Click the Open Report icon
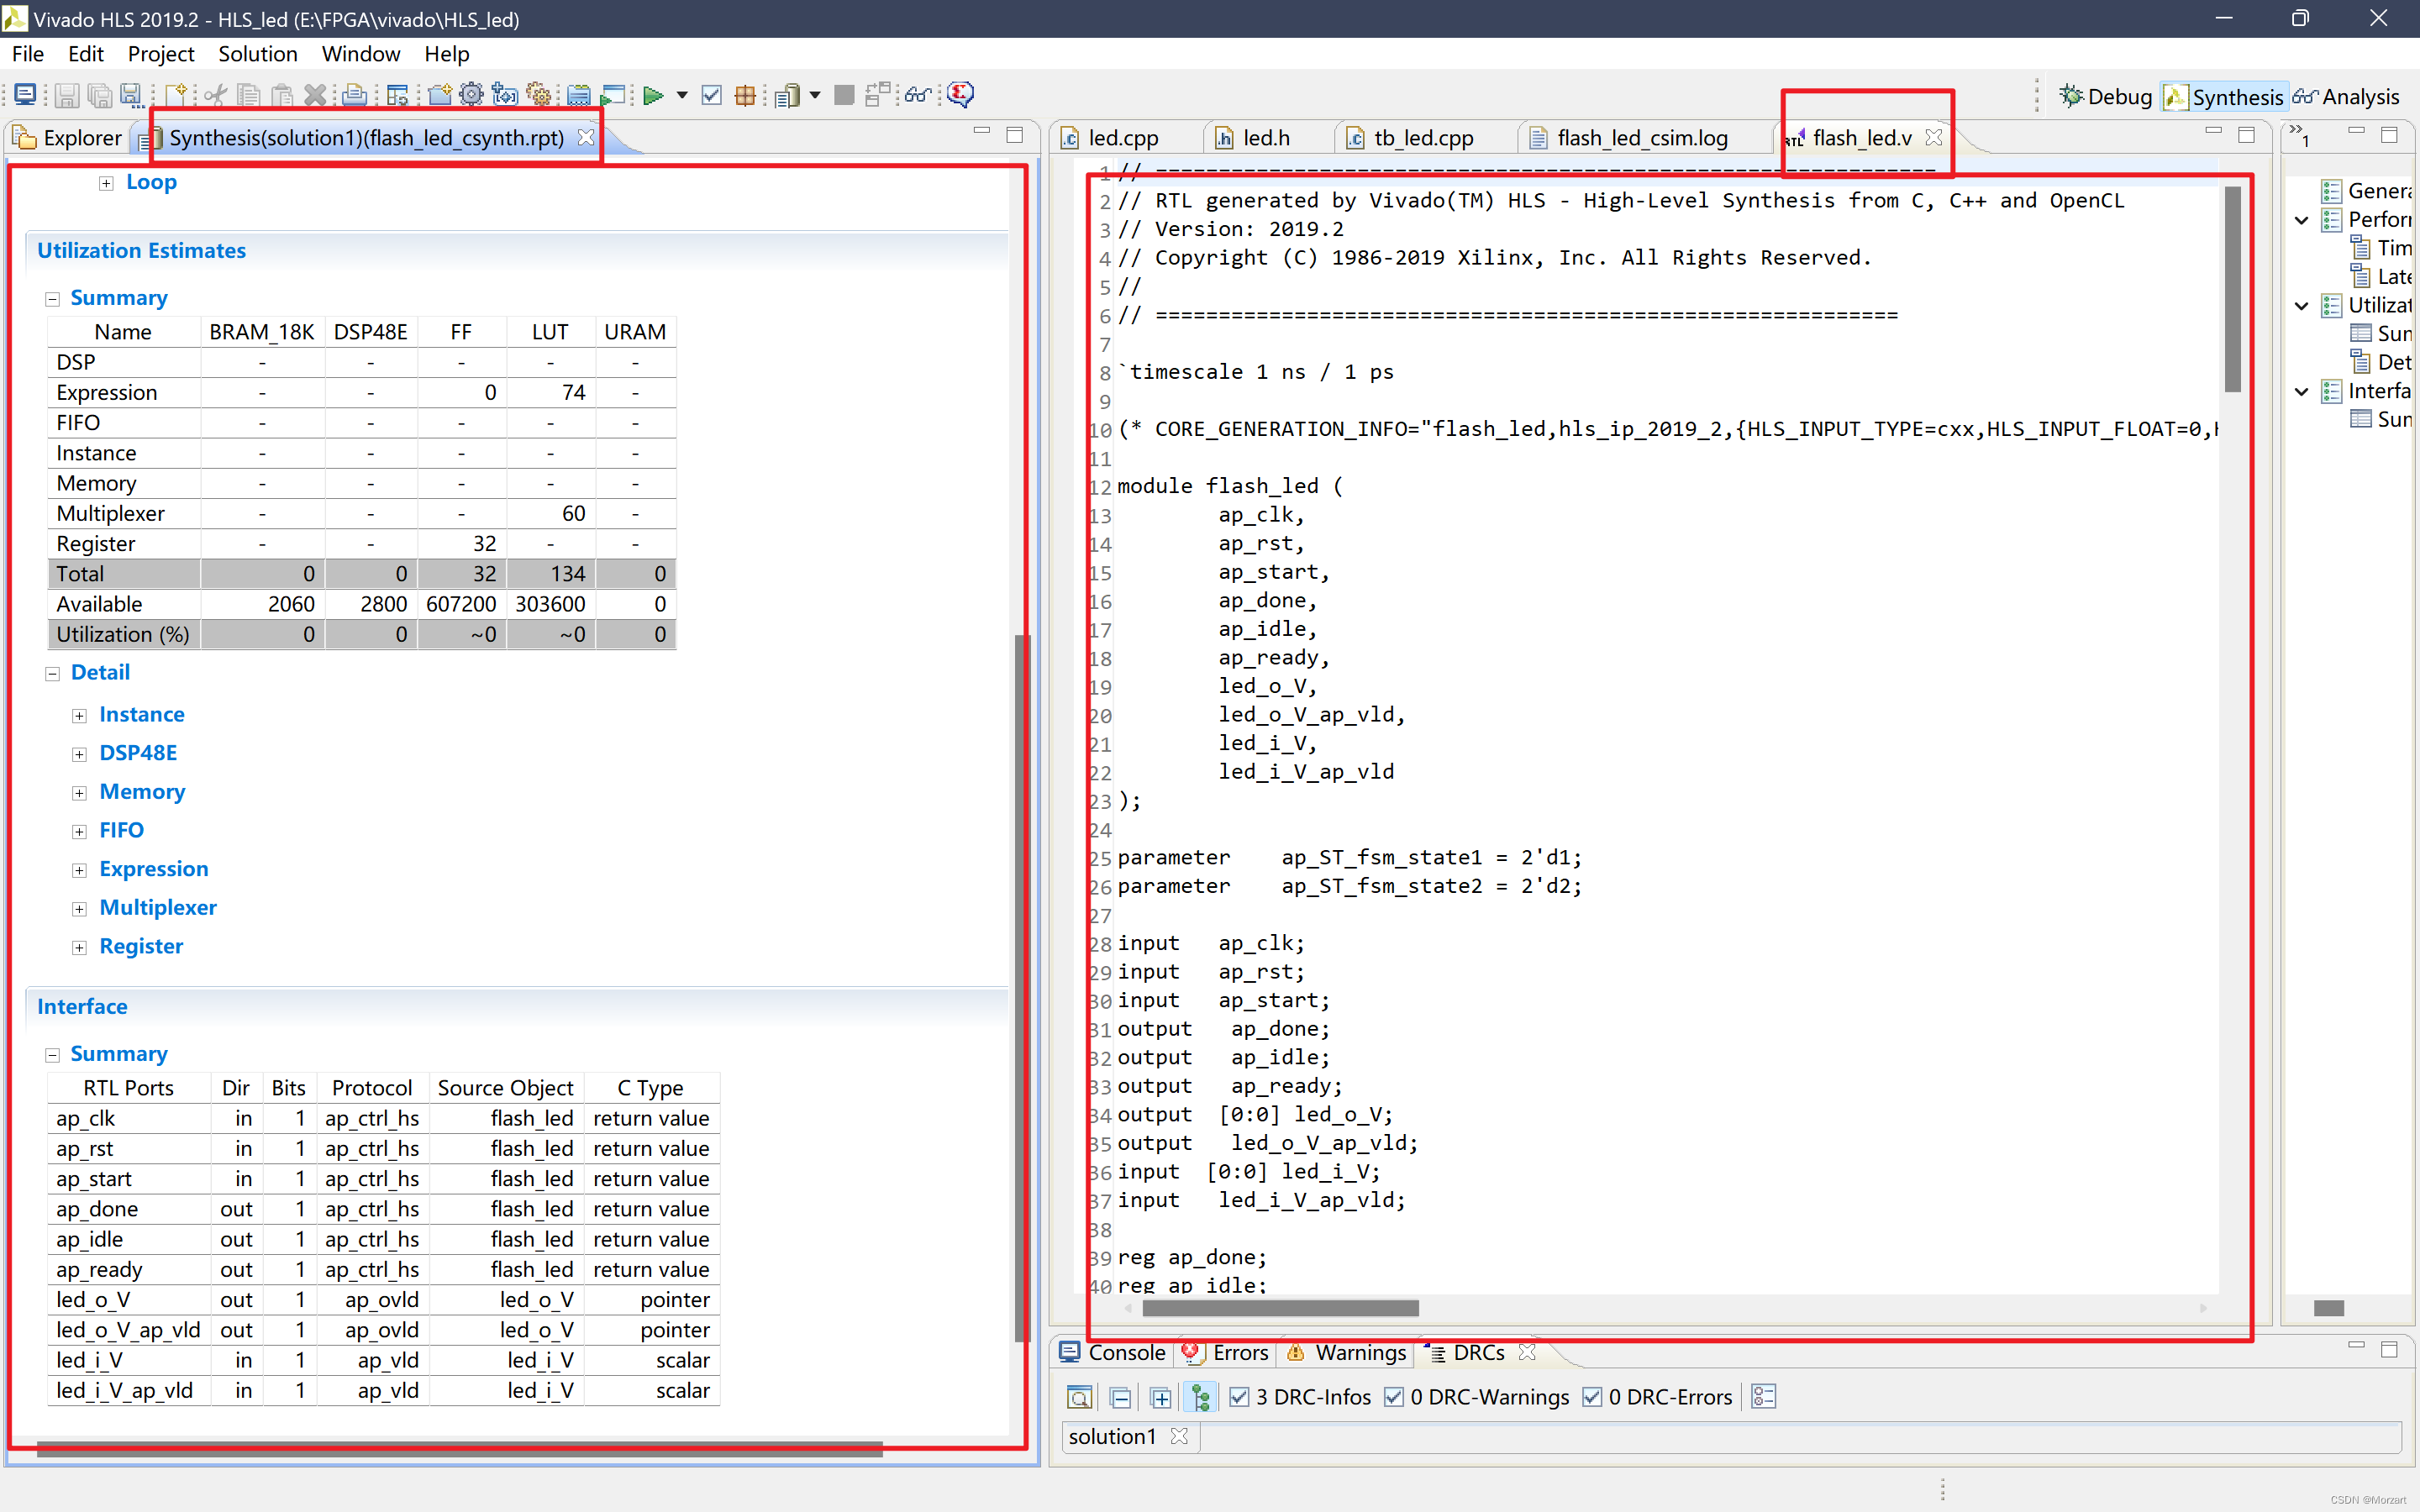The height and width of the screenshot is (1512, 2420). pos(788,95)
